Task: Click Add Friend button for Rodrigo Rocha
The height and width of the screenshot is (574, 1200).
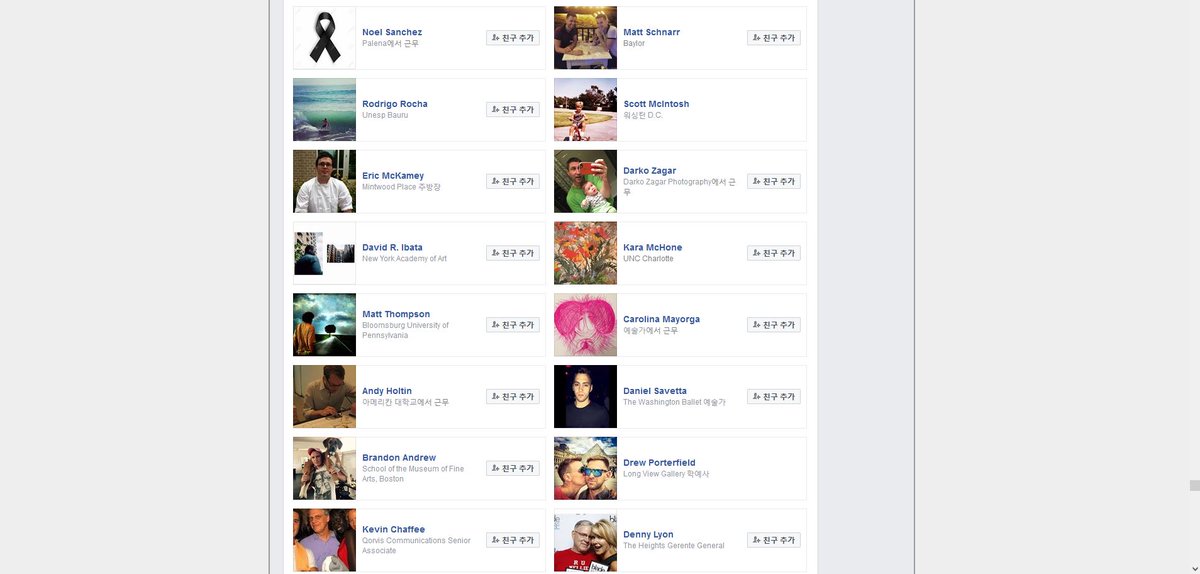Action: tap(513, 110)
